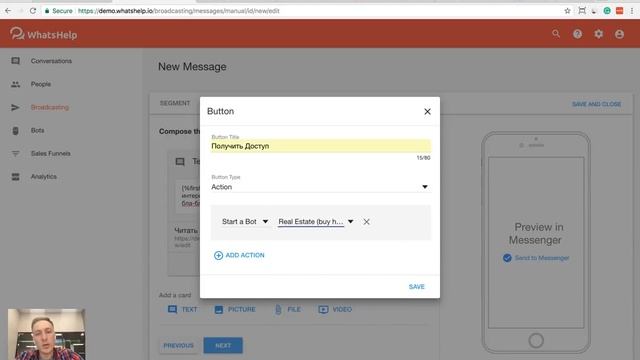Screen dimensions: 640x360
Task: Open the Real Estate bot dropdown
Action: tap(316, 222)
